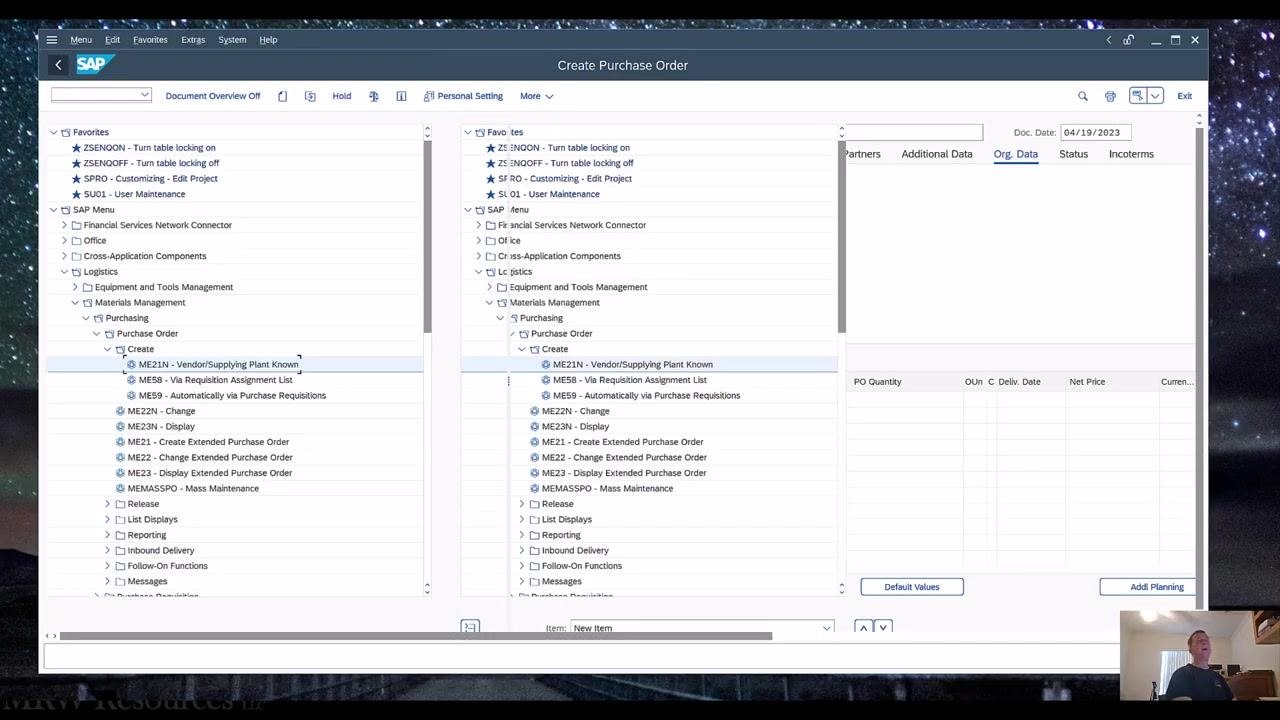The height and width of the screenshot is (720, 1280).
Task: Expand the Release folder in the left tree
Action: [107, 504]
